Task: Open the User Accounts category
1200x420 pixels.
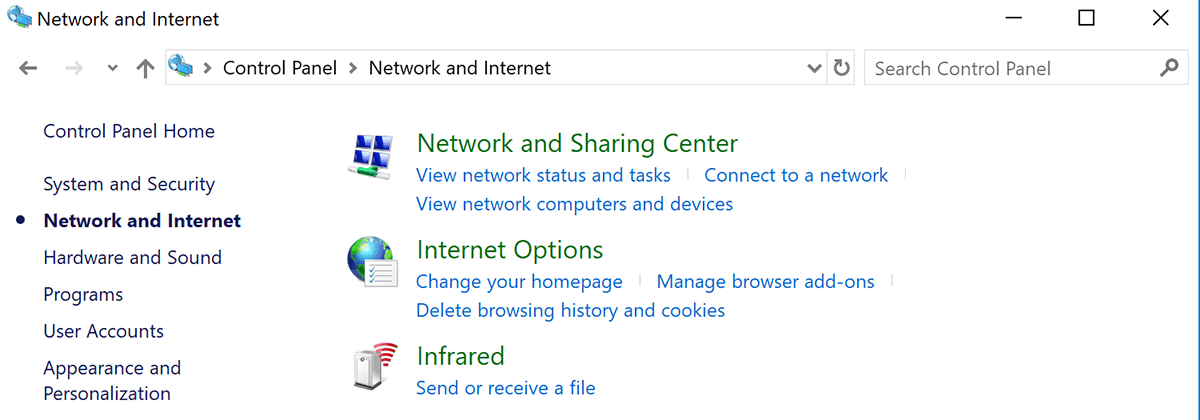Action: pyautogui.click(x=103, y=331)
